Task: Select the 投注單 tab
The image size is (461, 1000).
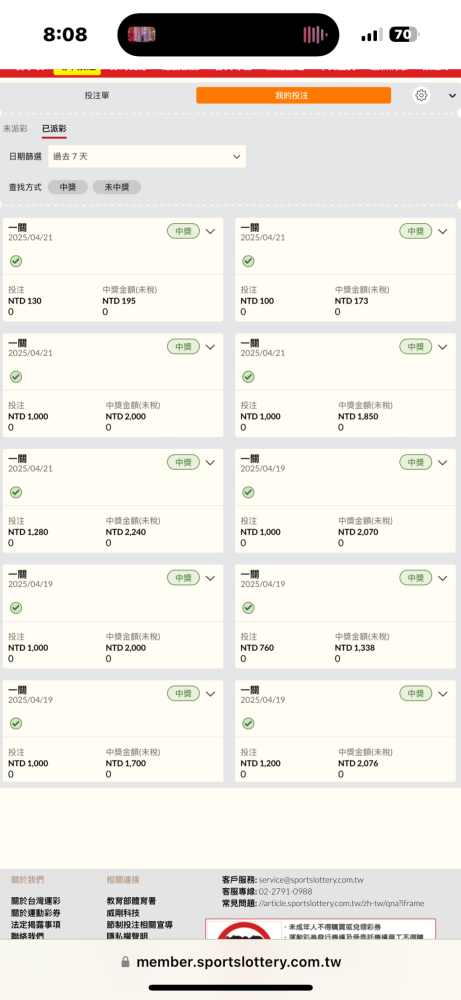Action: [97, 95]
